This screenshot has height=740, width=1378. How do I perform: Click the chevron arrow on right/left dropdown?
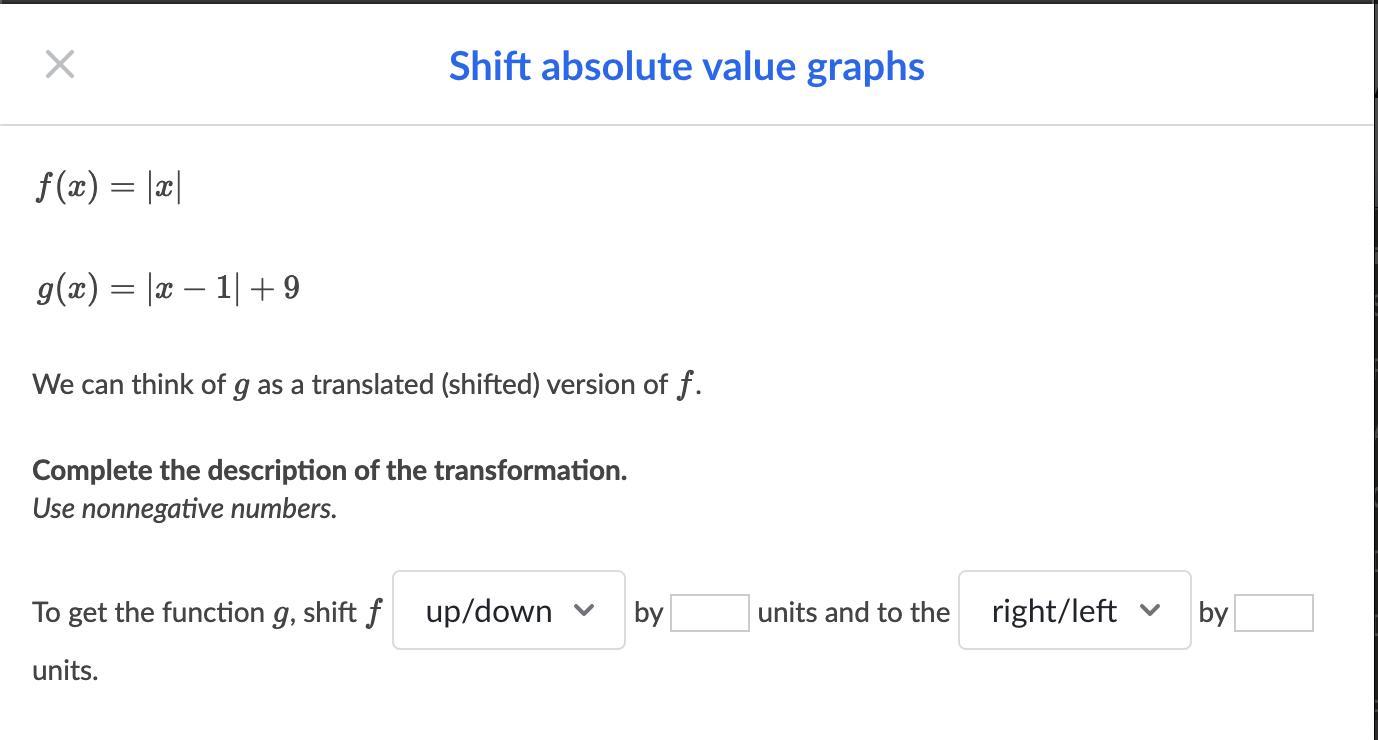click(1151, 610)
